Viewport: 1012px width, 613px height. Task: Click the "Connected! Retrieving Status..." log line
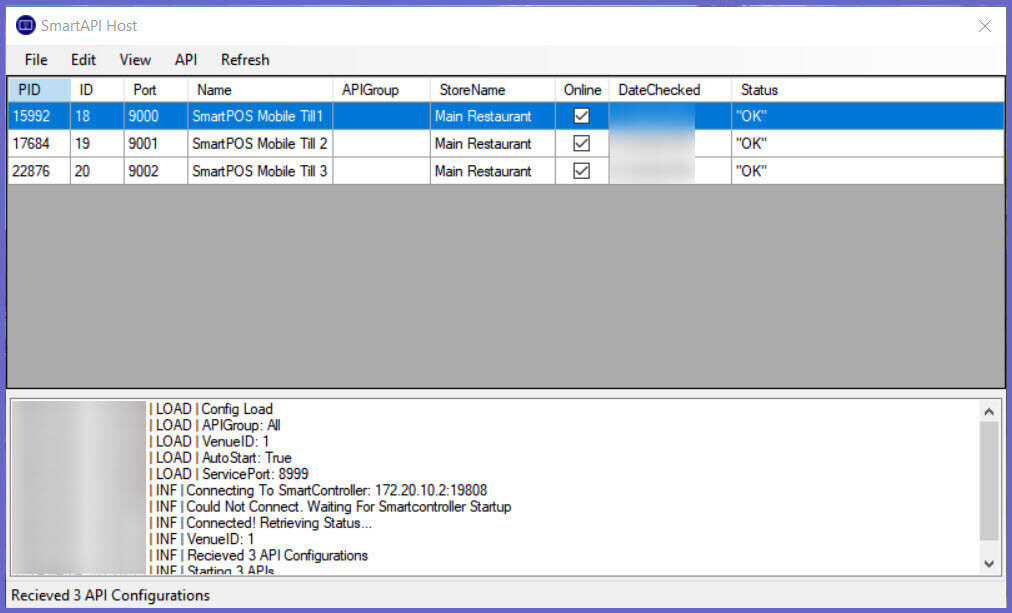coord(261,523)
